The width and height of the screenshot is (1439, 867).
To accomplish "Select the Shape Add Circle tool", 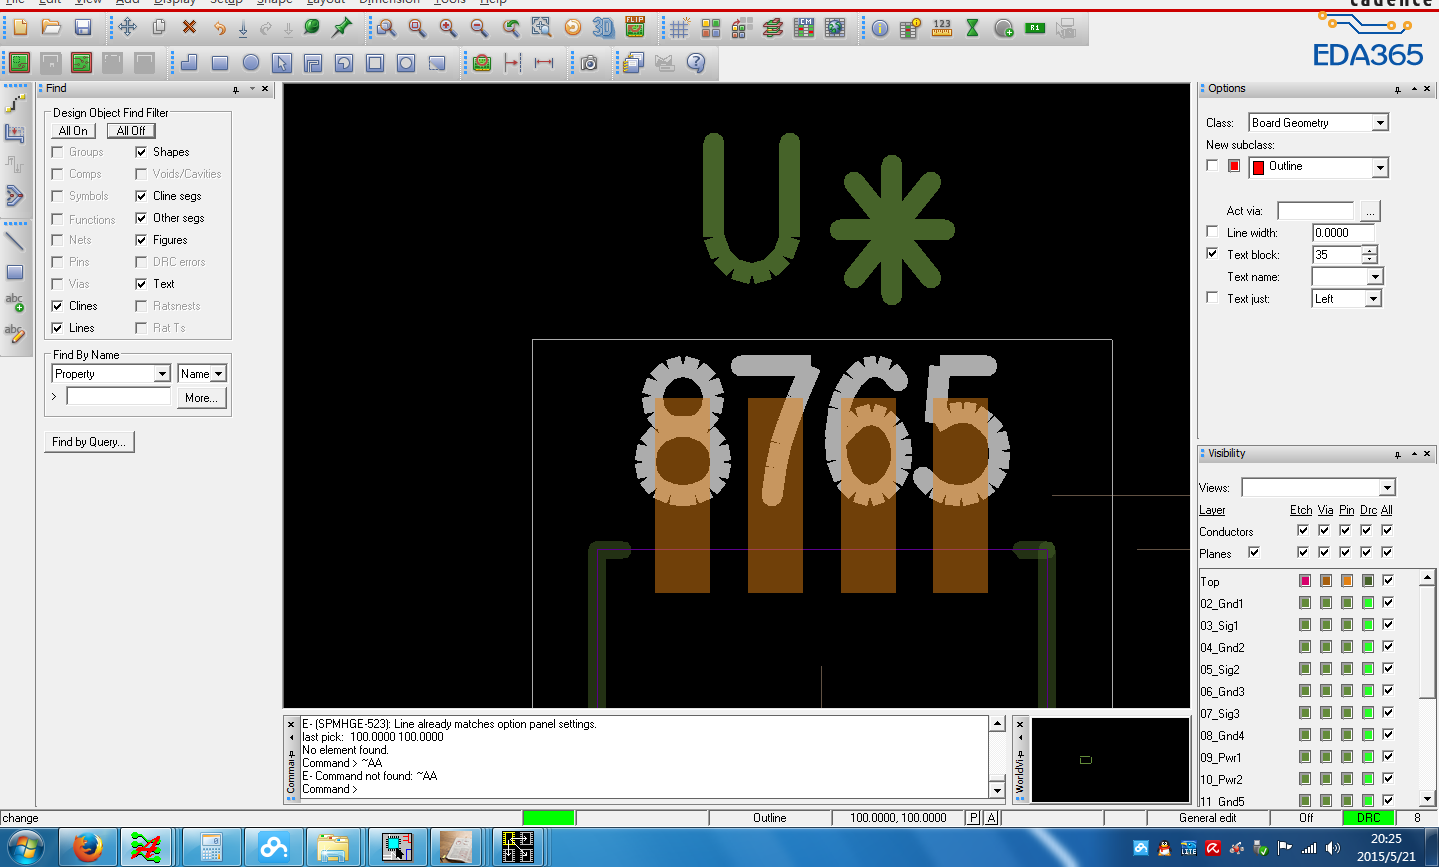I will point(251,63).
